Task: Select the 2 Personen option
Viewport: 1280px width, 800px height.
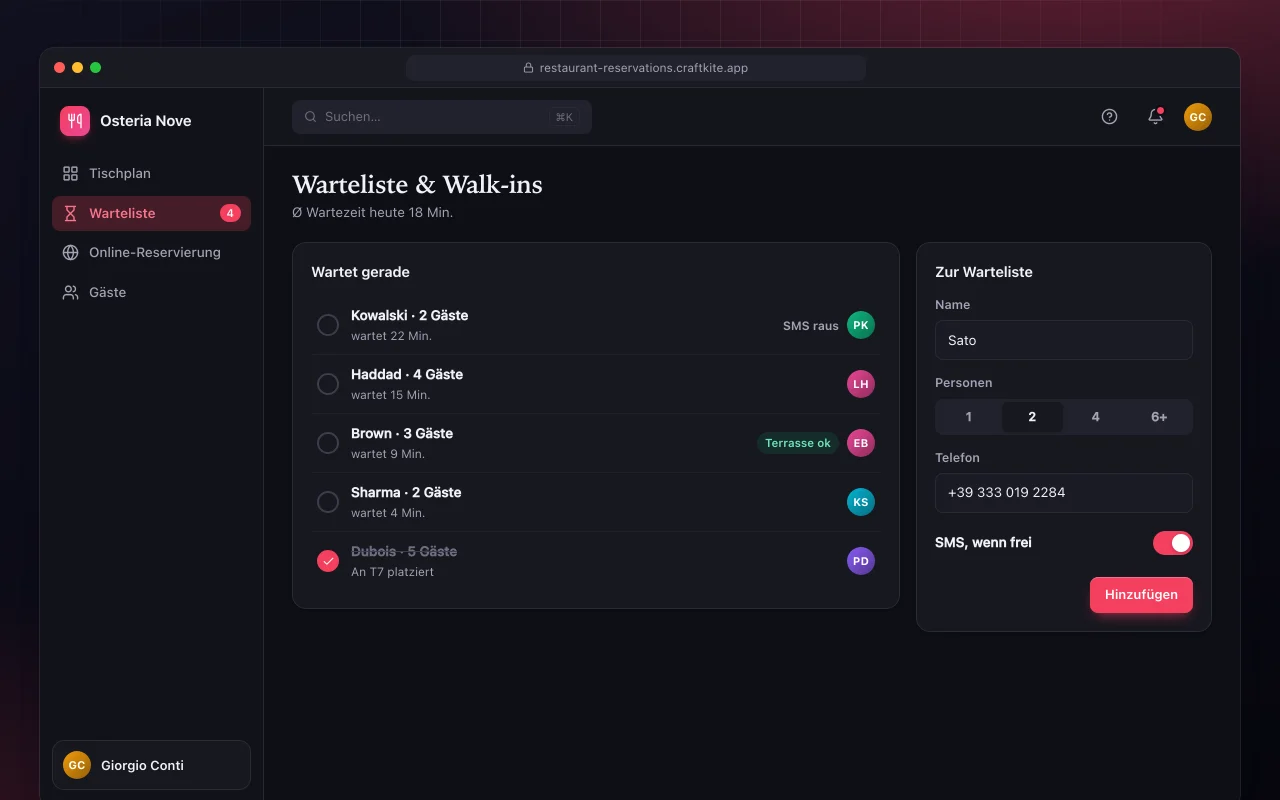Action: tap(1032, 417)
